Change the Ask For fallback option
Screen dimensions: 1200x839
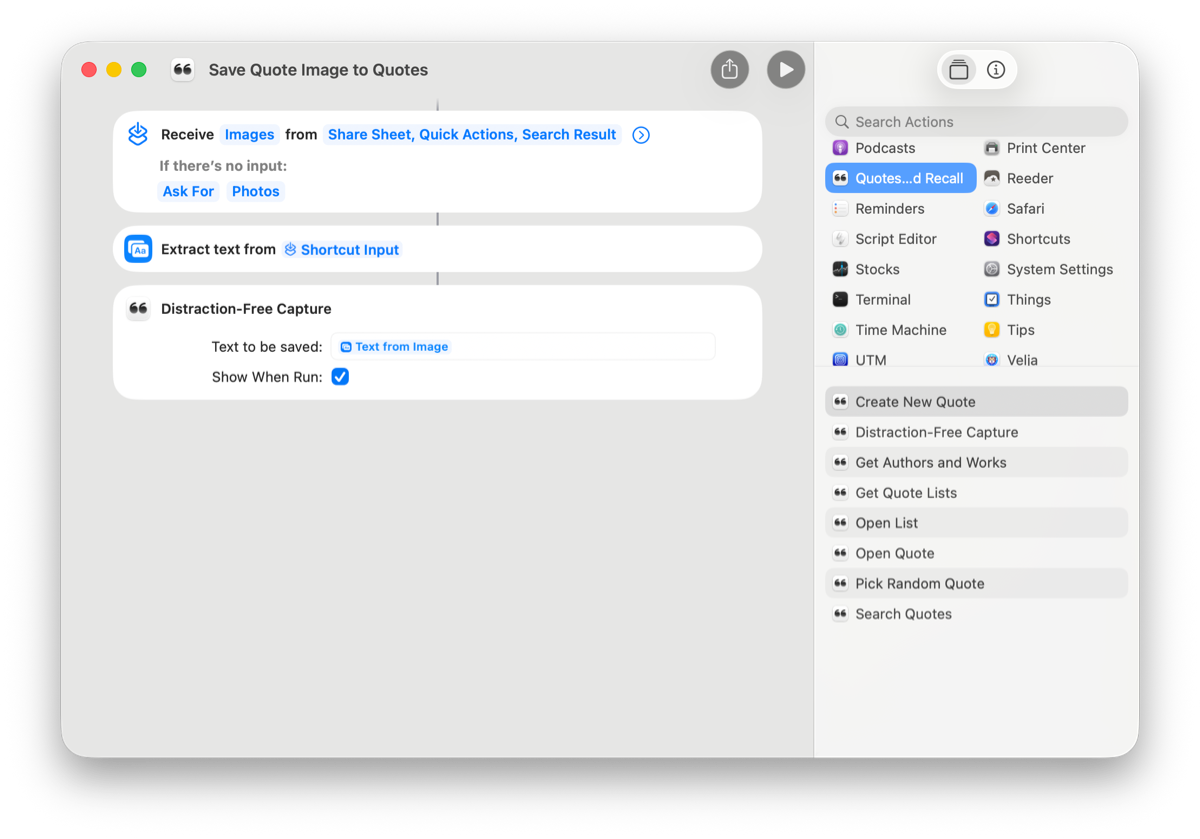click(x=188, y=191)
